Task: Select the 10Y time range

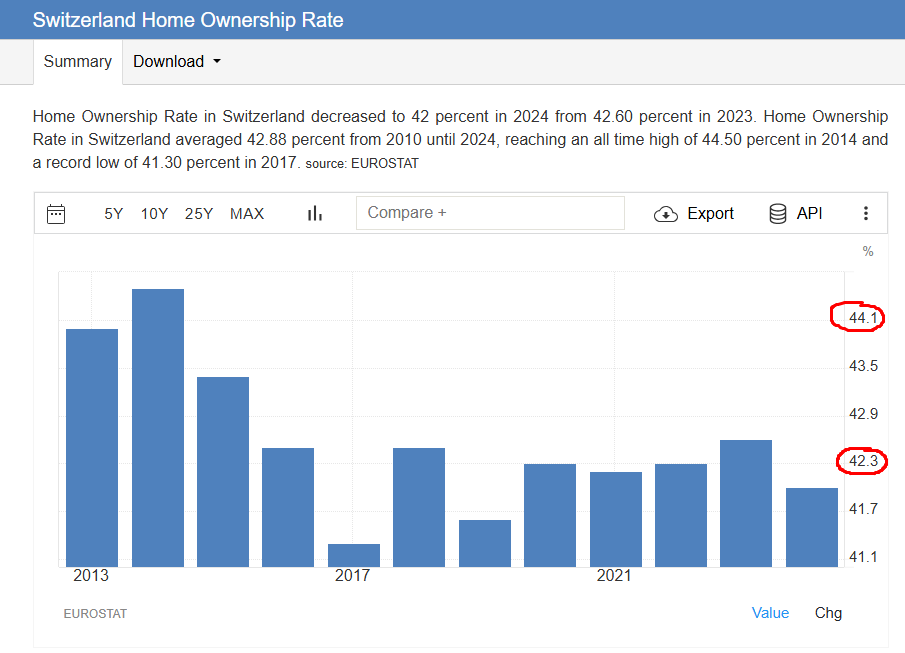Action: pos(154,214)
